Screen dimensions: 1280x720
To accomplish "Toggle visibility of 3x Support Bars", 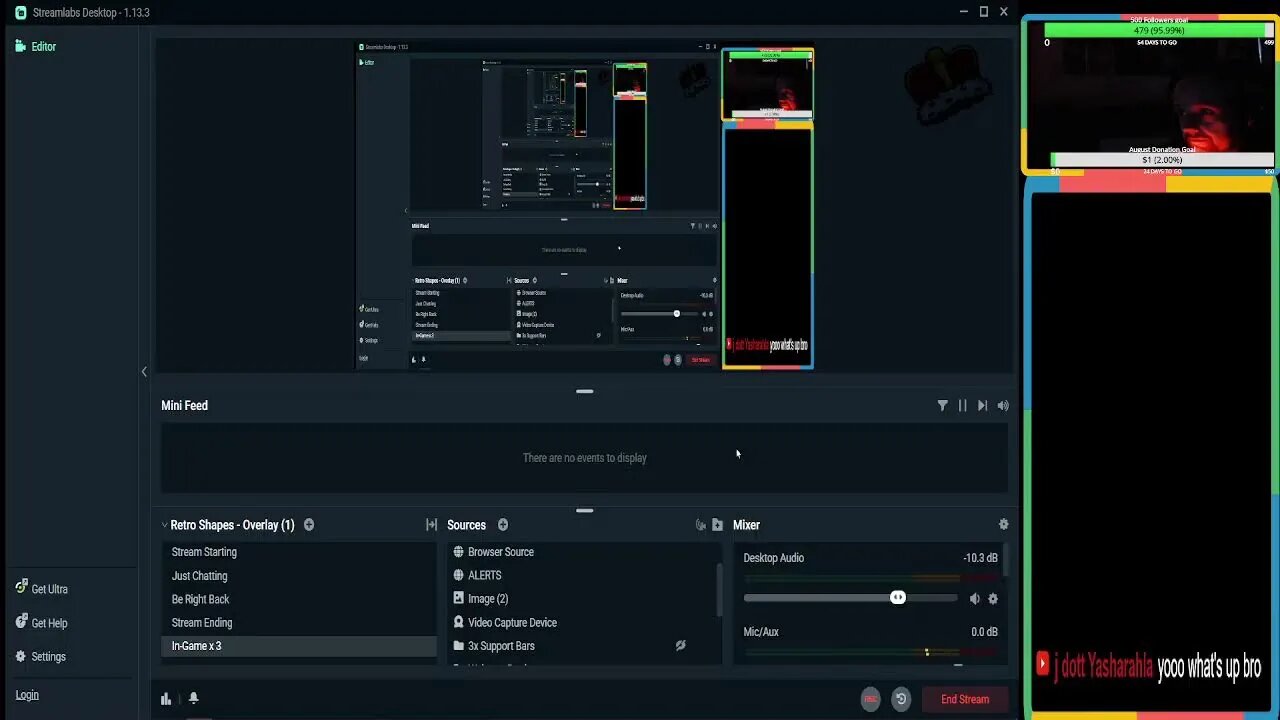I will 680,646.
